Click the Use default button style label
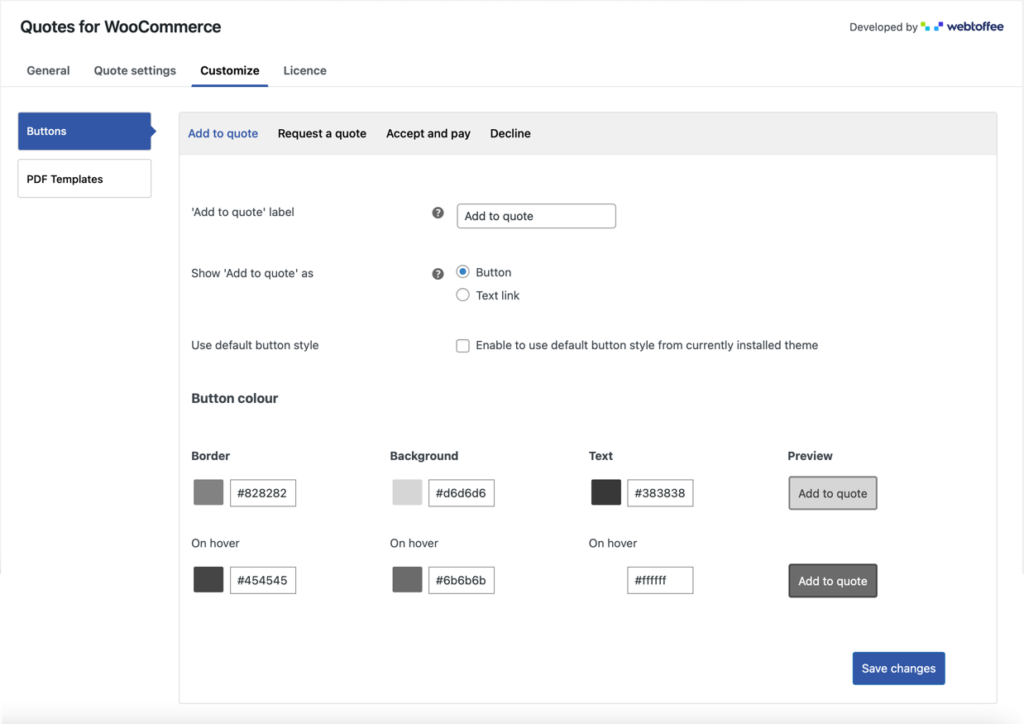Viewport: 1024px width, 724px height. (255, 345)
